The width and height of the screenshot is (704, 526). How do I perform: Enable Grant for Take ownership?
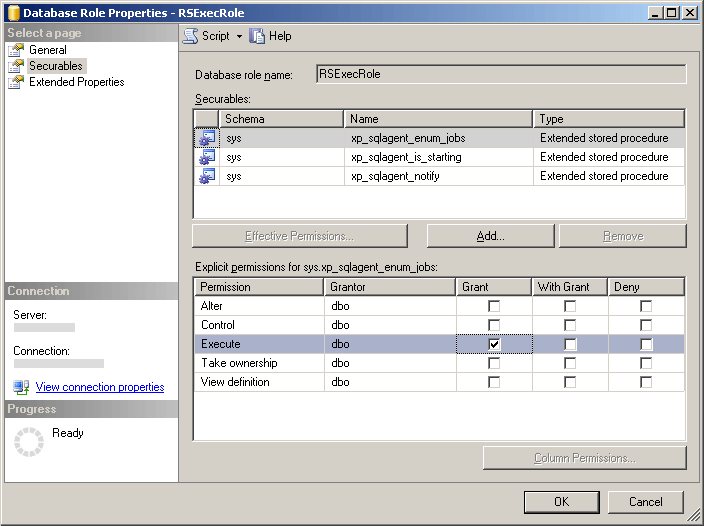tap(494, 363)
